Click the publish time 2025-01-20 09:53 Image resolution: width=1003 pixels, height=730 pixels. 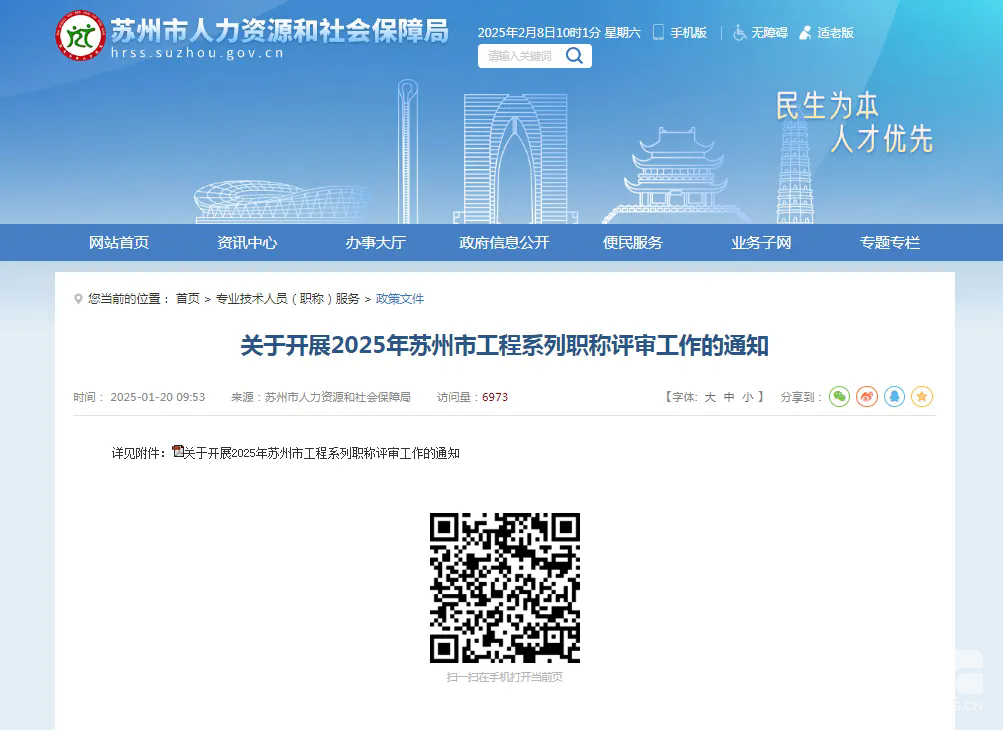click(157, 397)
